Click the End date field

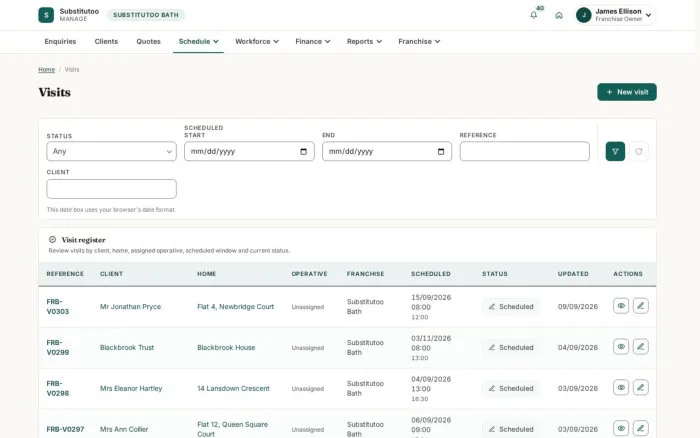tap(387, 151)
